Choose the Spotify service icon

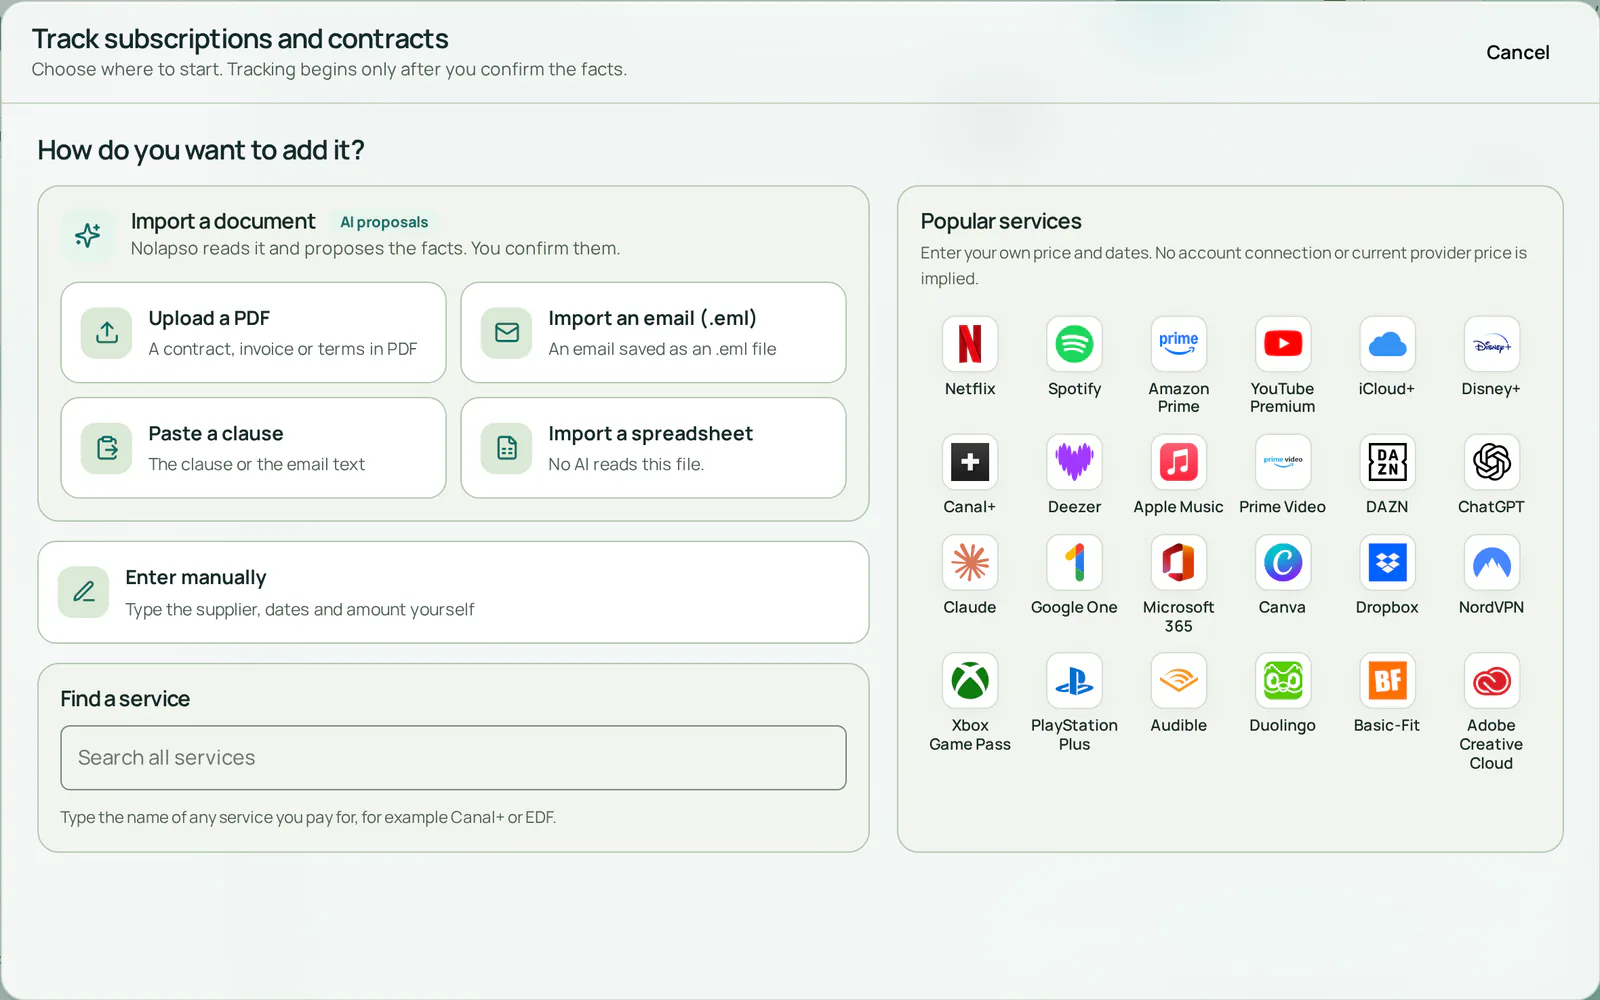pos(1074,344)
